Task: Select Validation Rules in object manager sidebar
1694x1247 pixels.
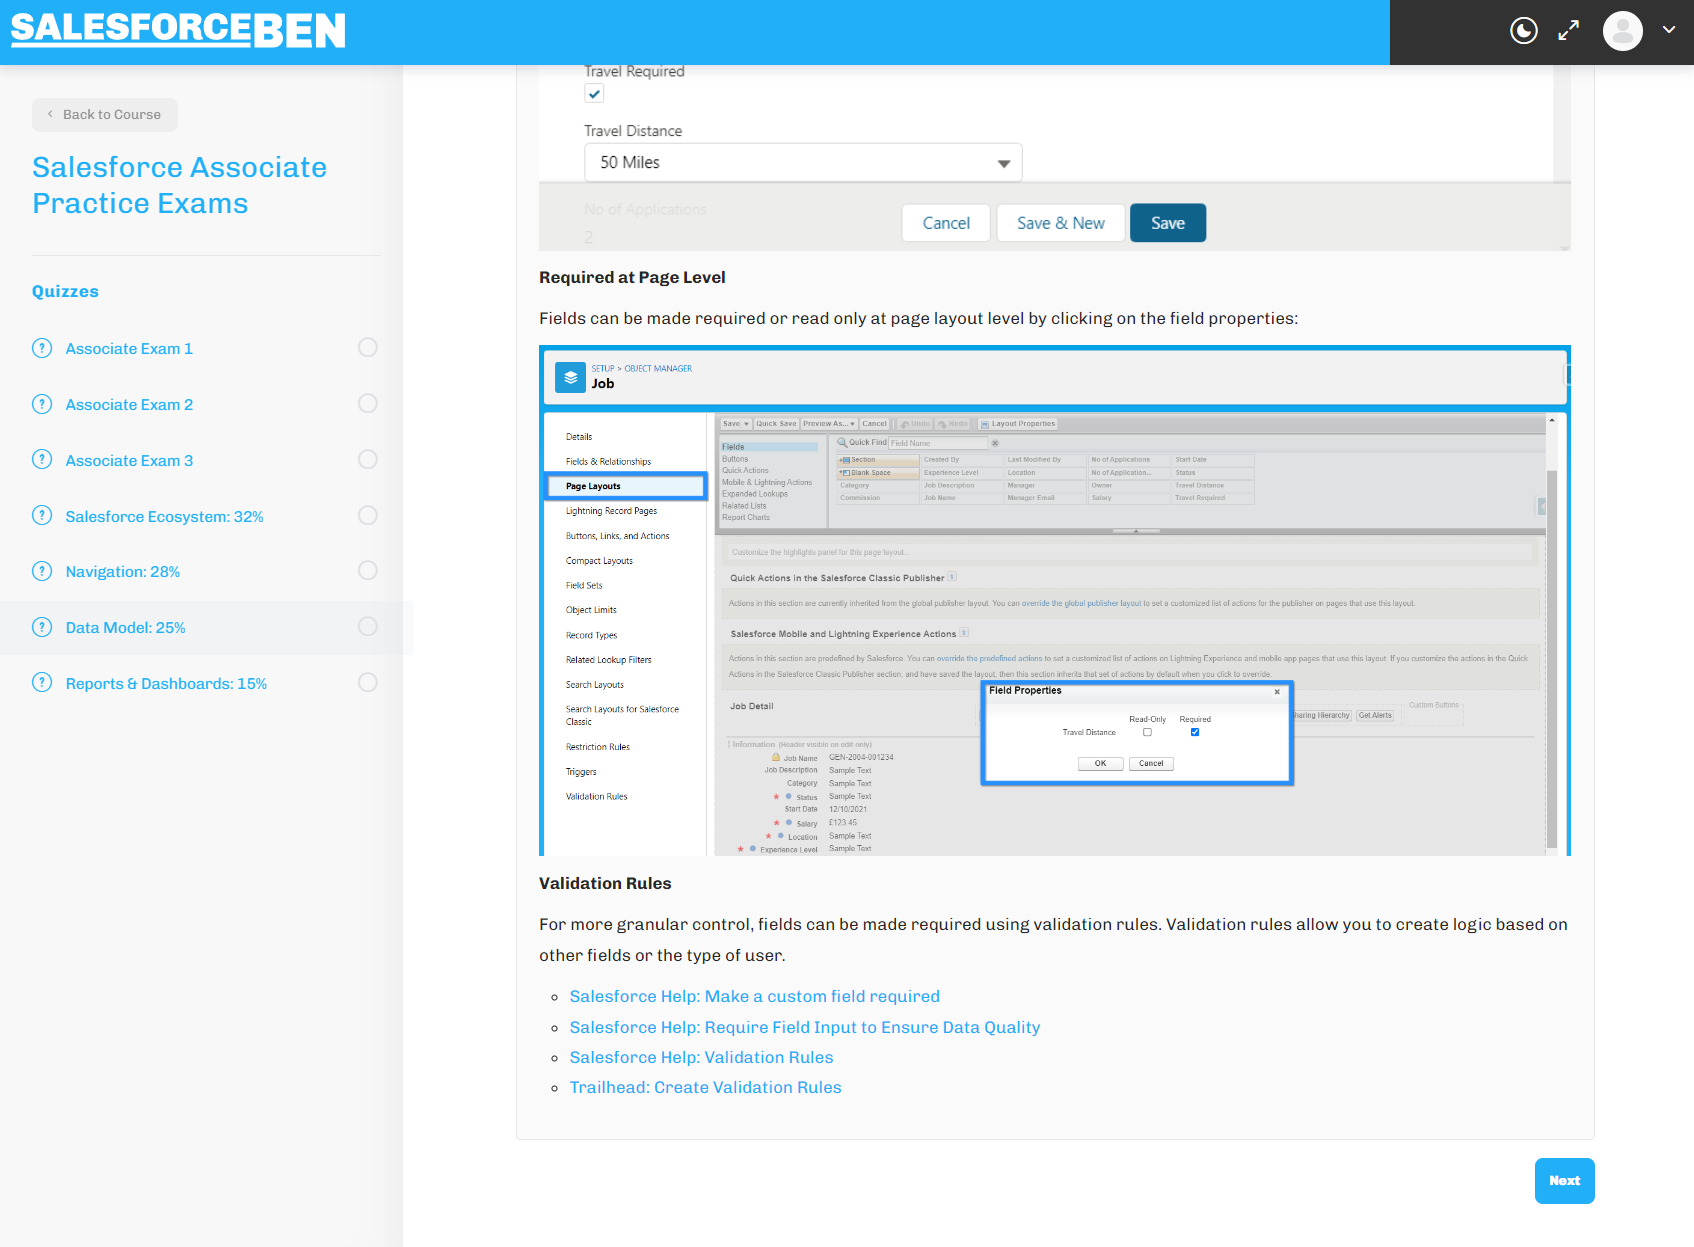Action: (597, 797)
